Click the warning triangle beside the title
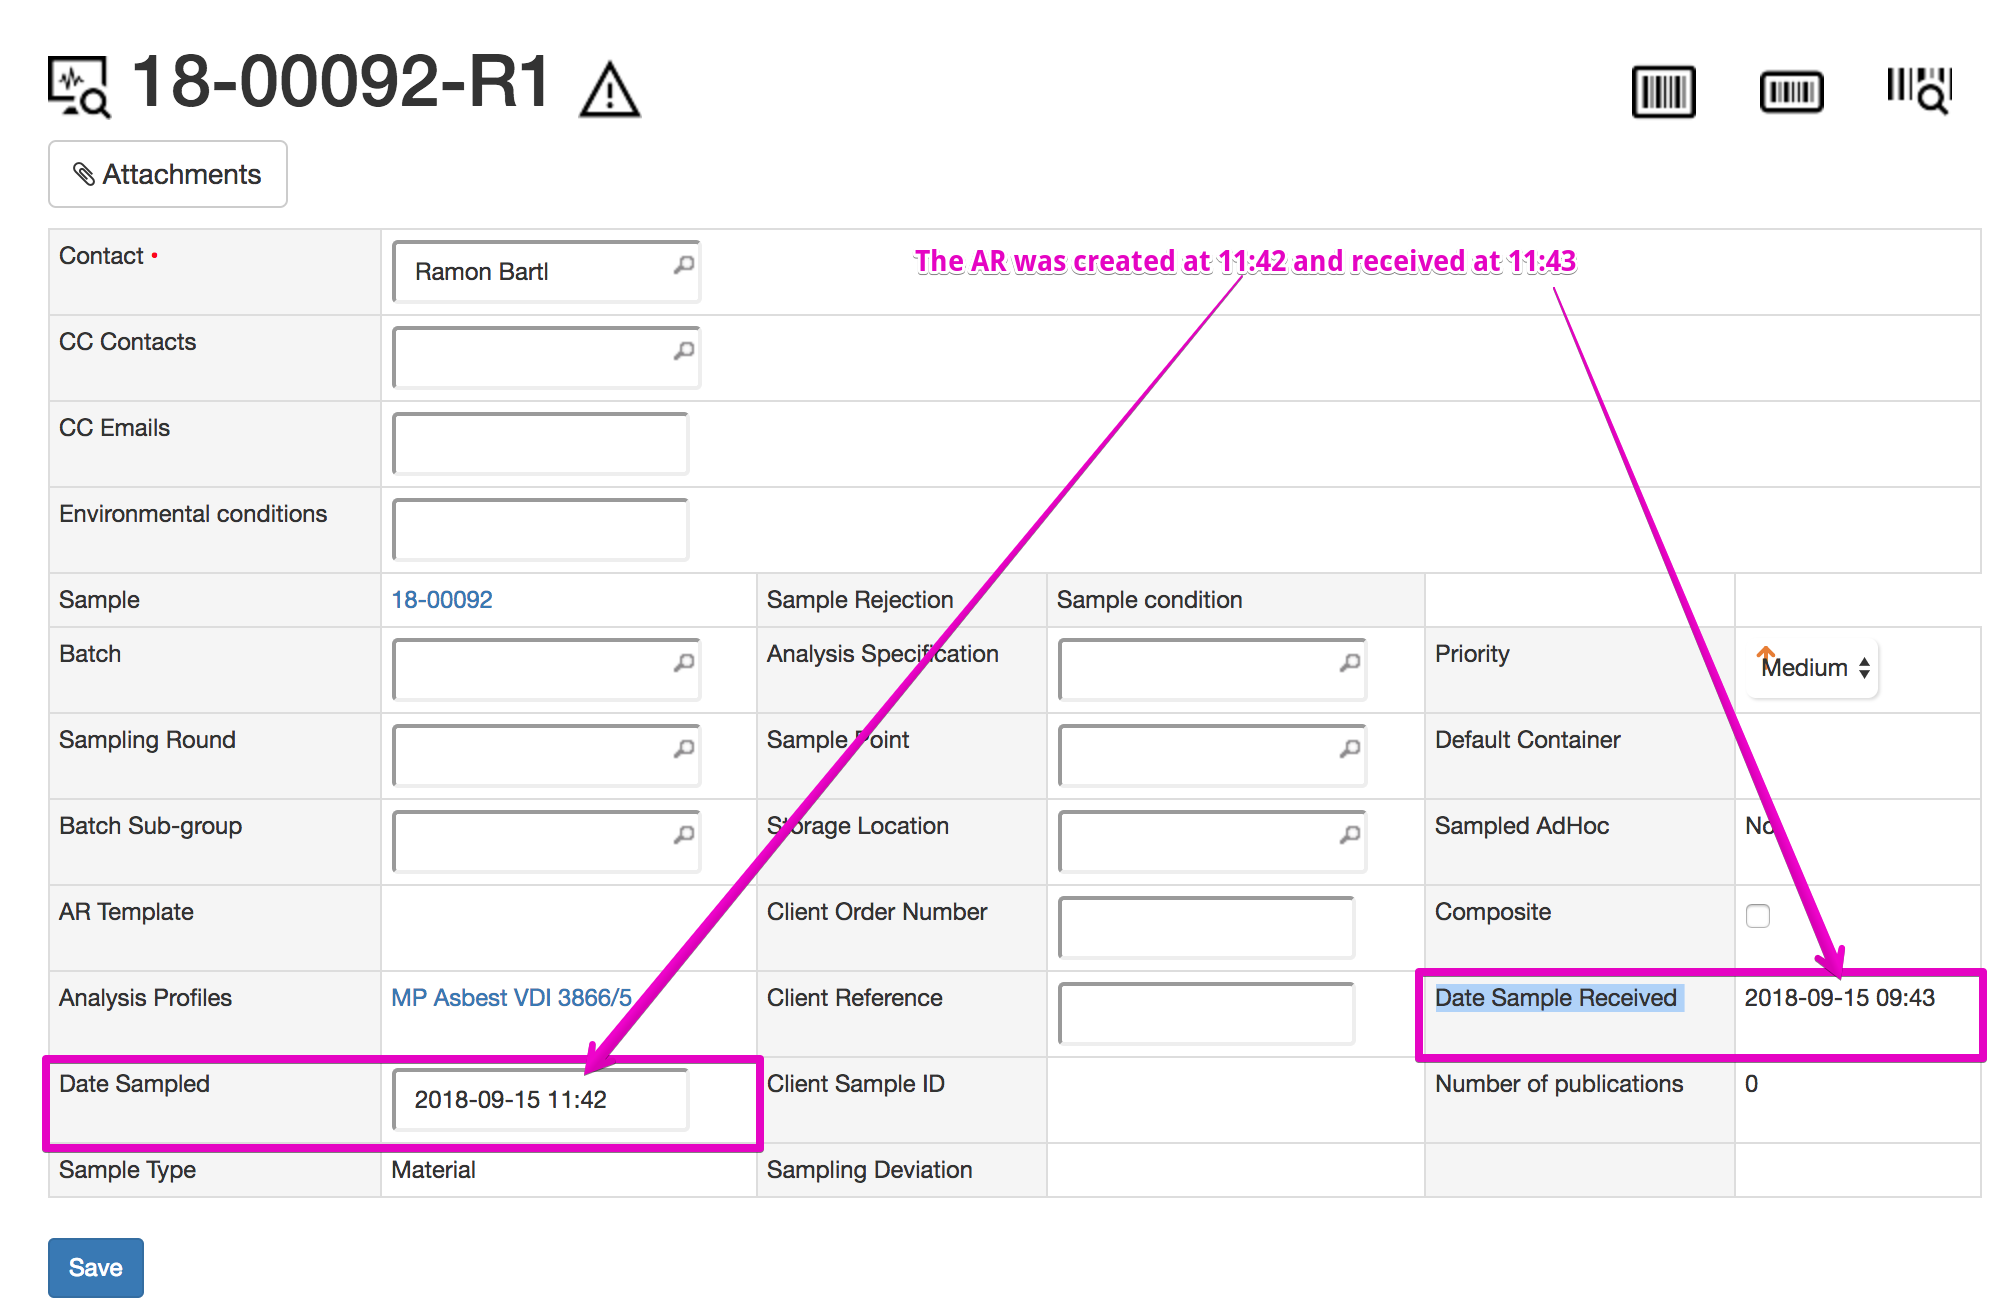 pos(609,91)
